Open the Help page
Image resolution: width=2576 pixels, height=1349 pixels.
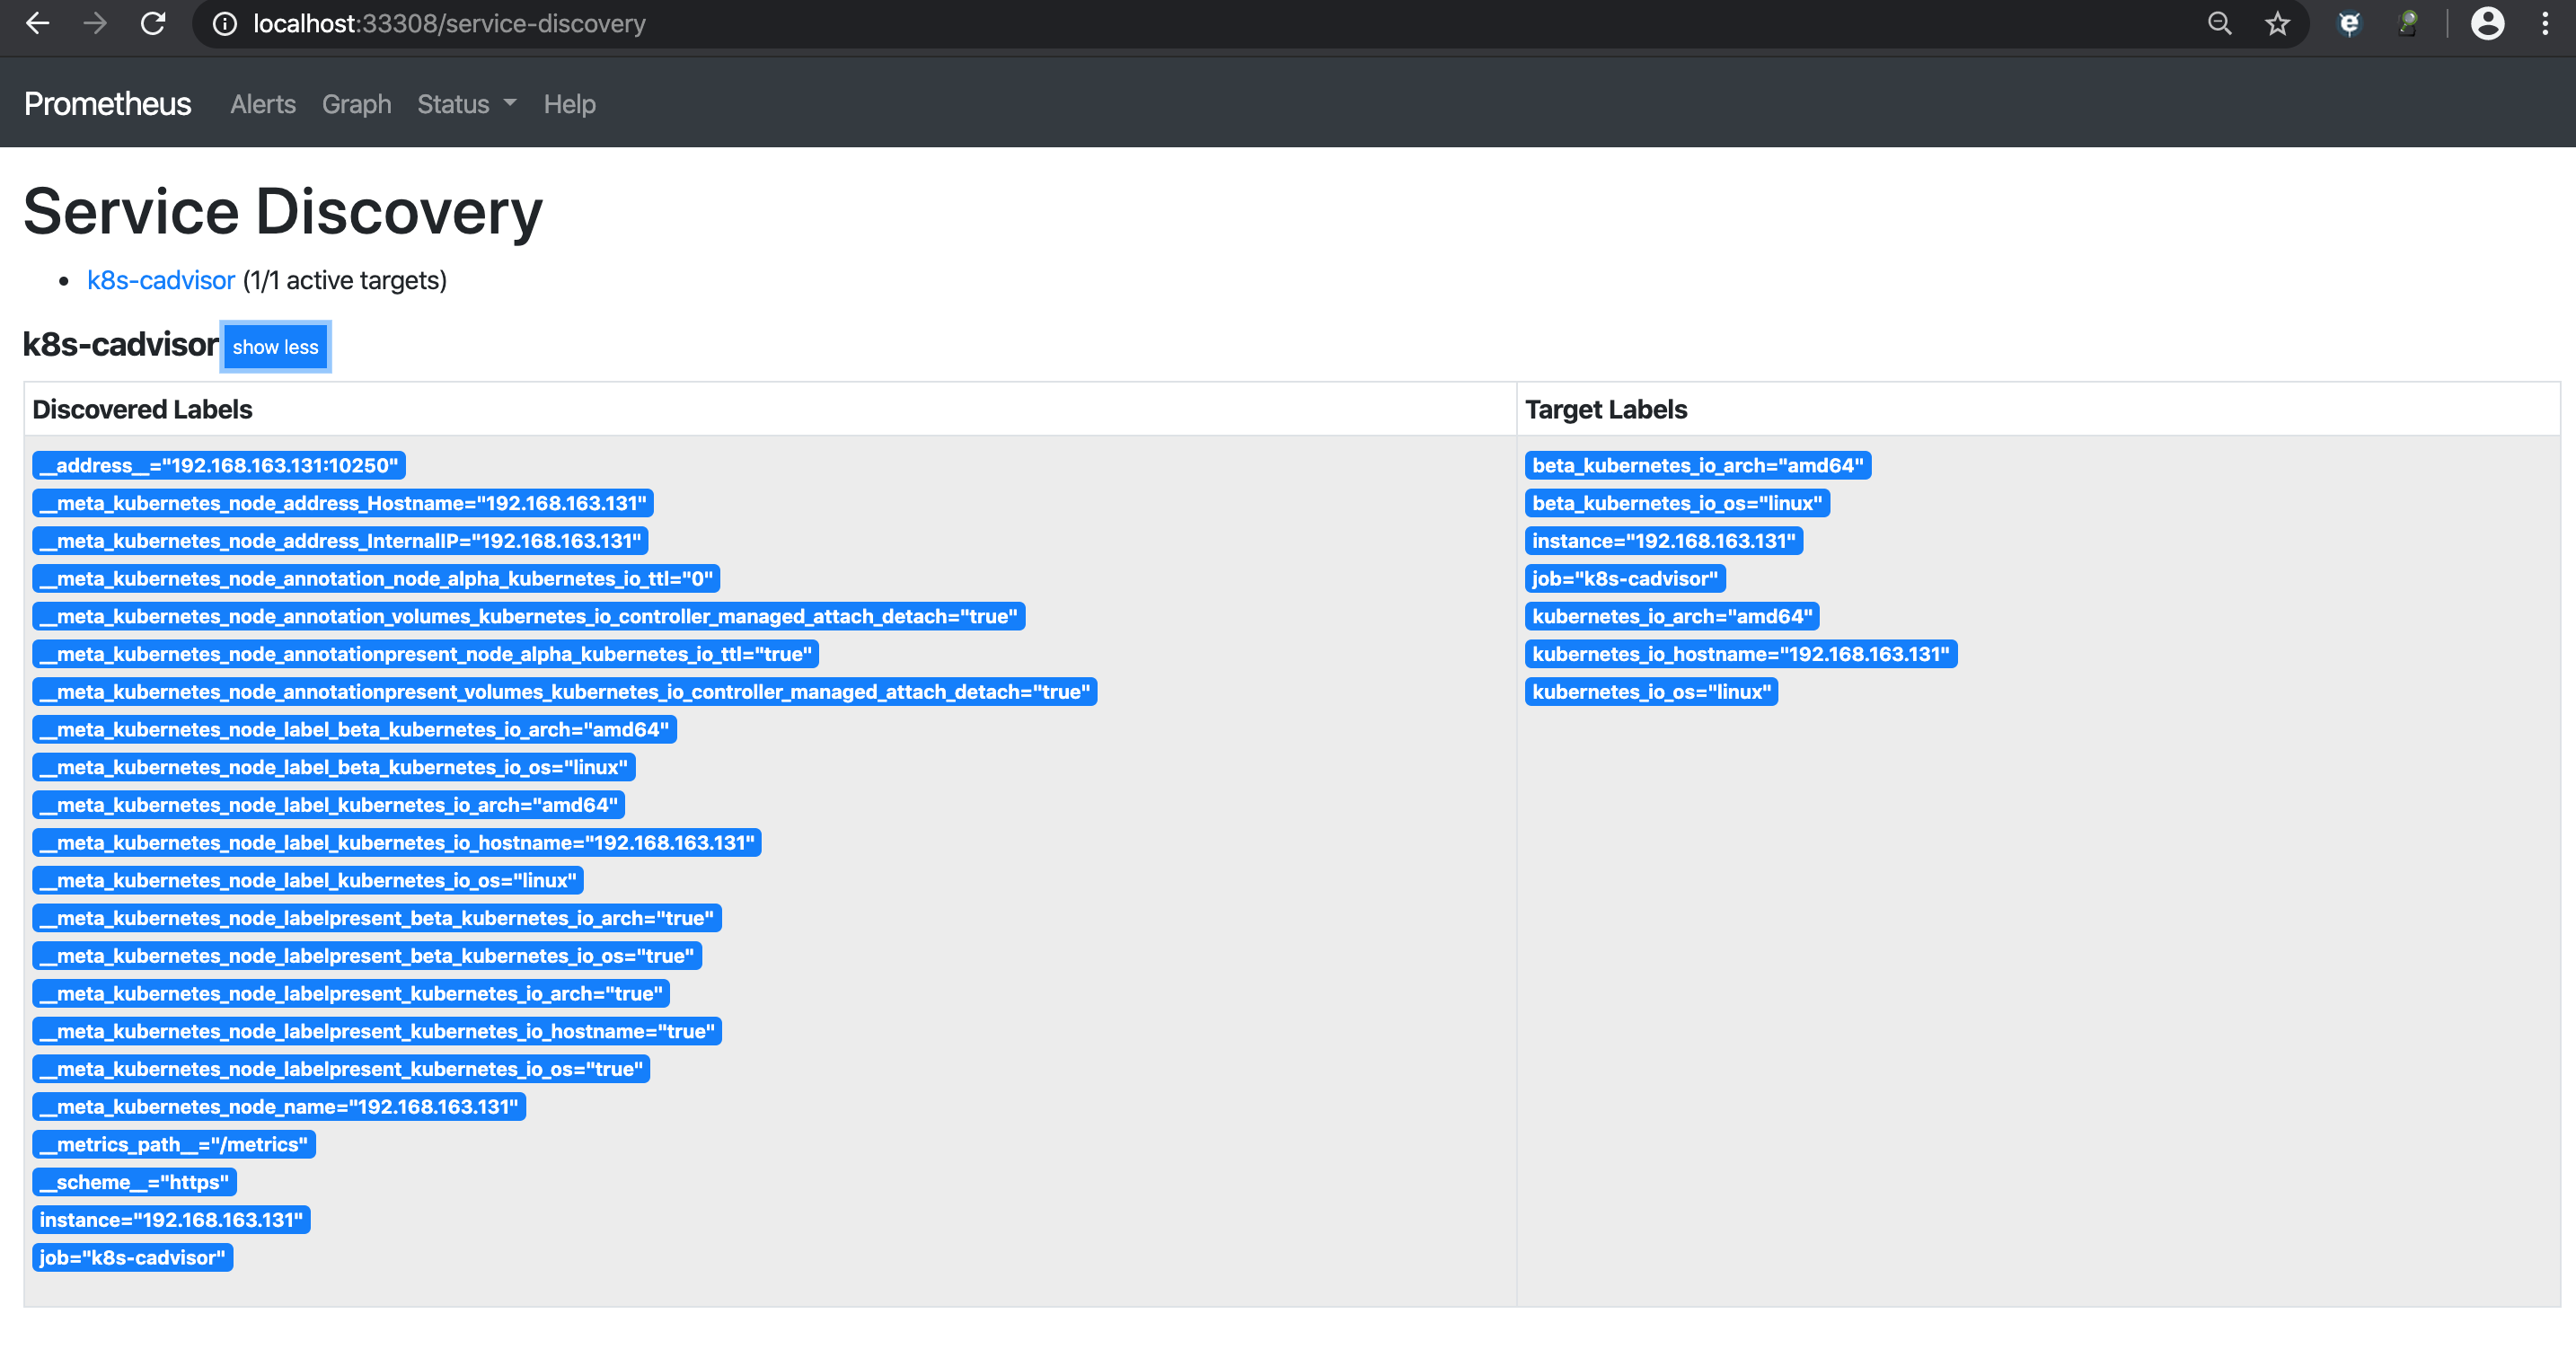[569, 104]
